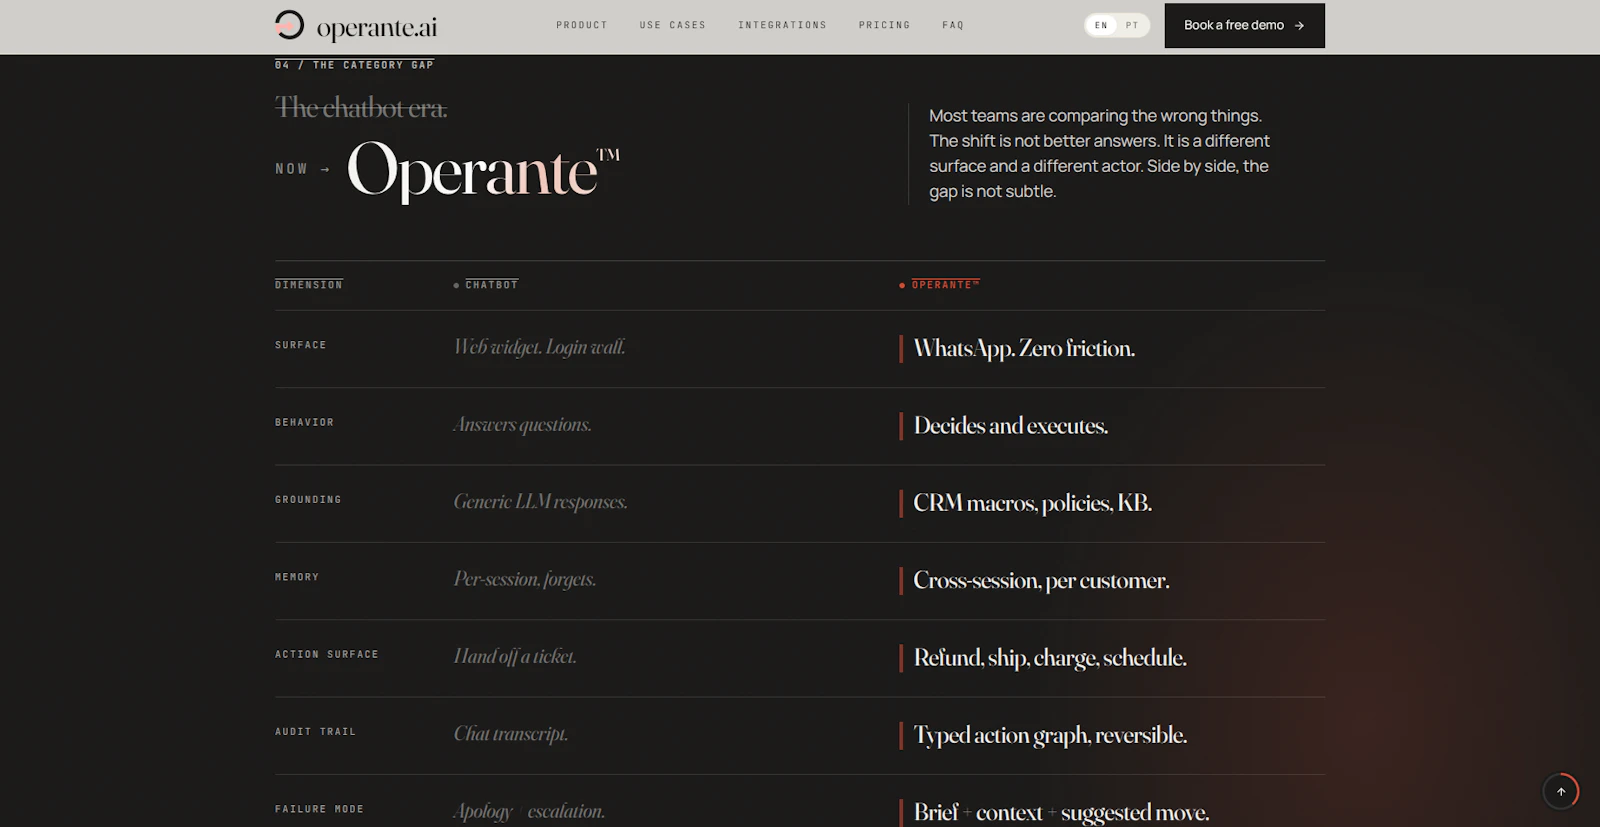Viewport: 1600px width, 827px height.
Task: Click 'Answers questions.' chatbot cell
Action: coord(523,425)
